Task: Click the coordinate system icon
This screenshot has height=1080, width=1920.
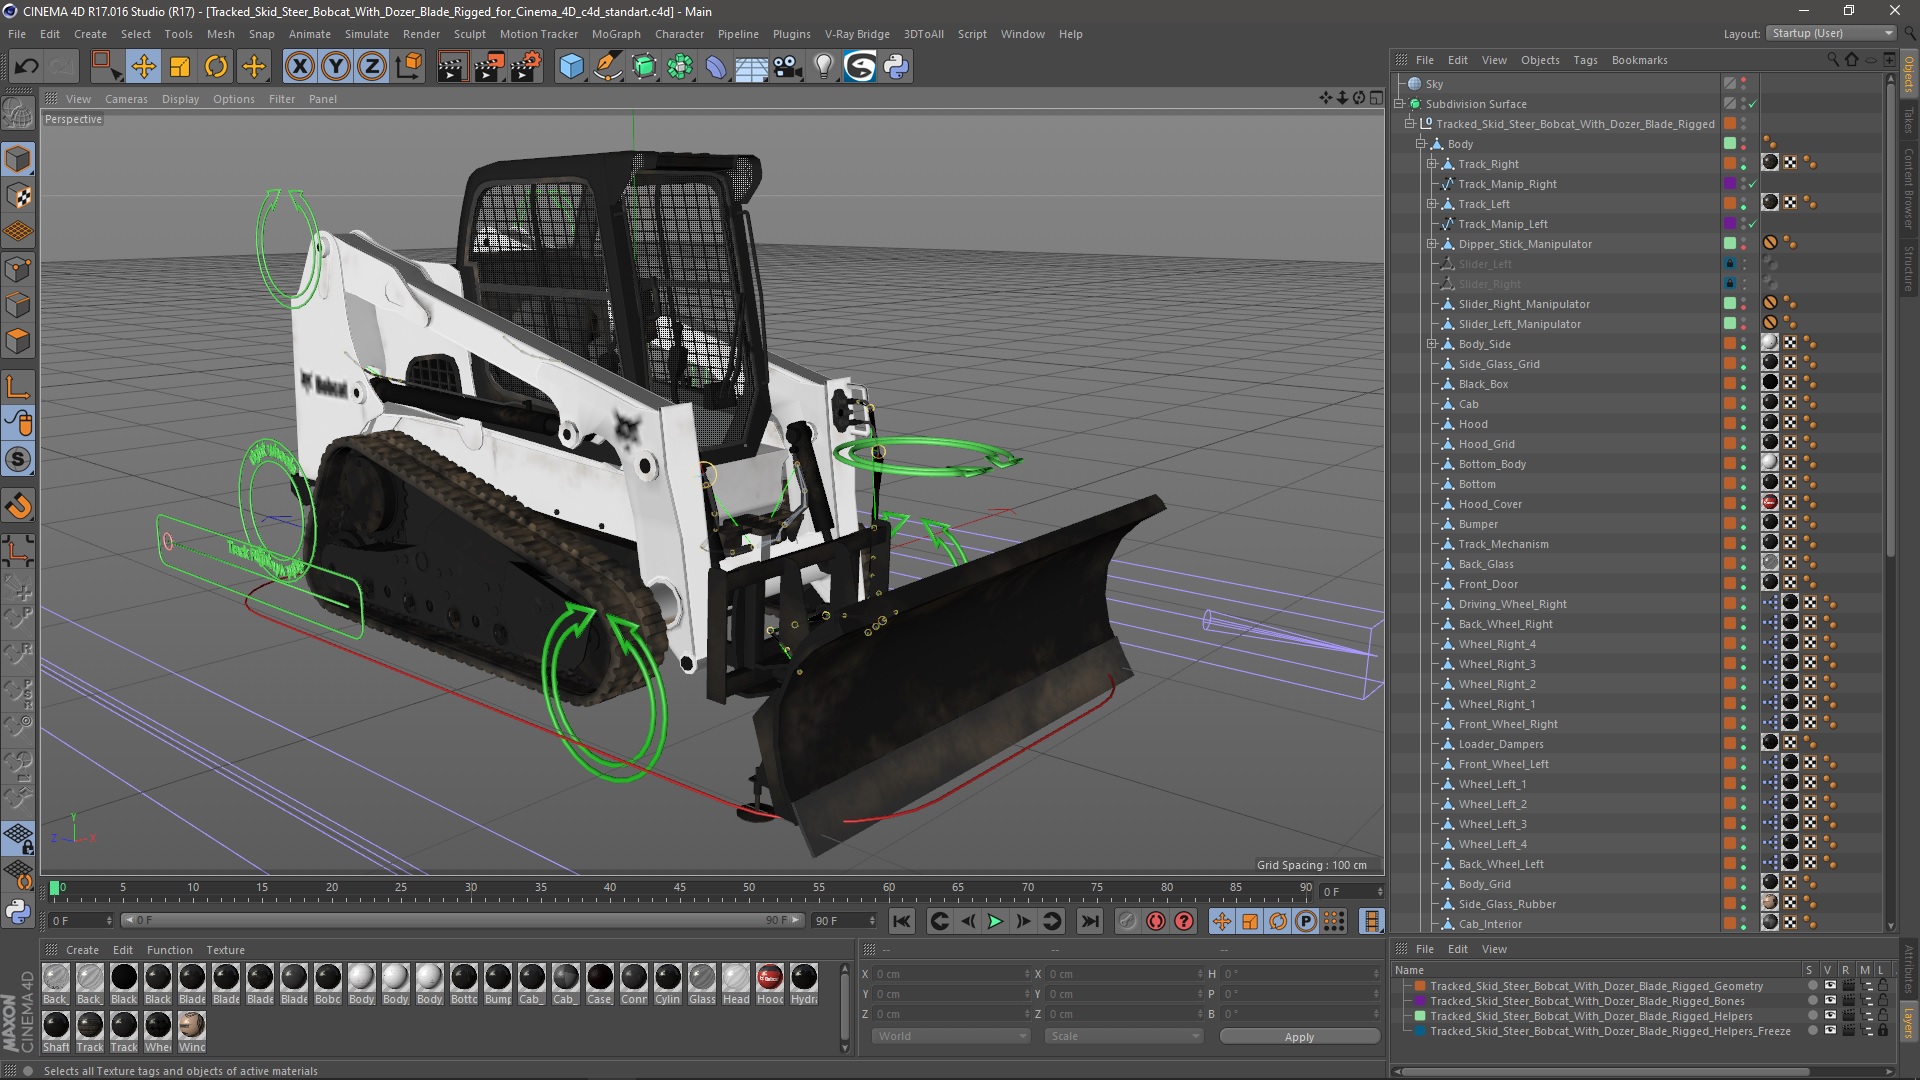Action: pyautogui.click(x=408, y=67)
